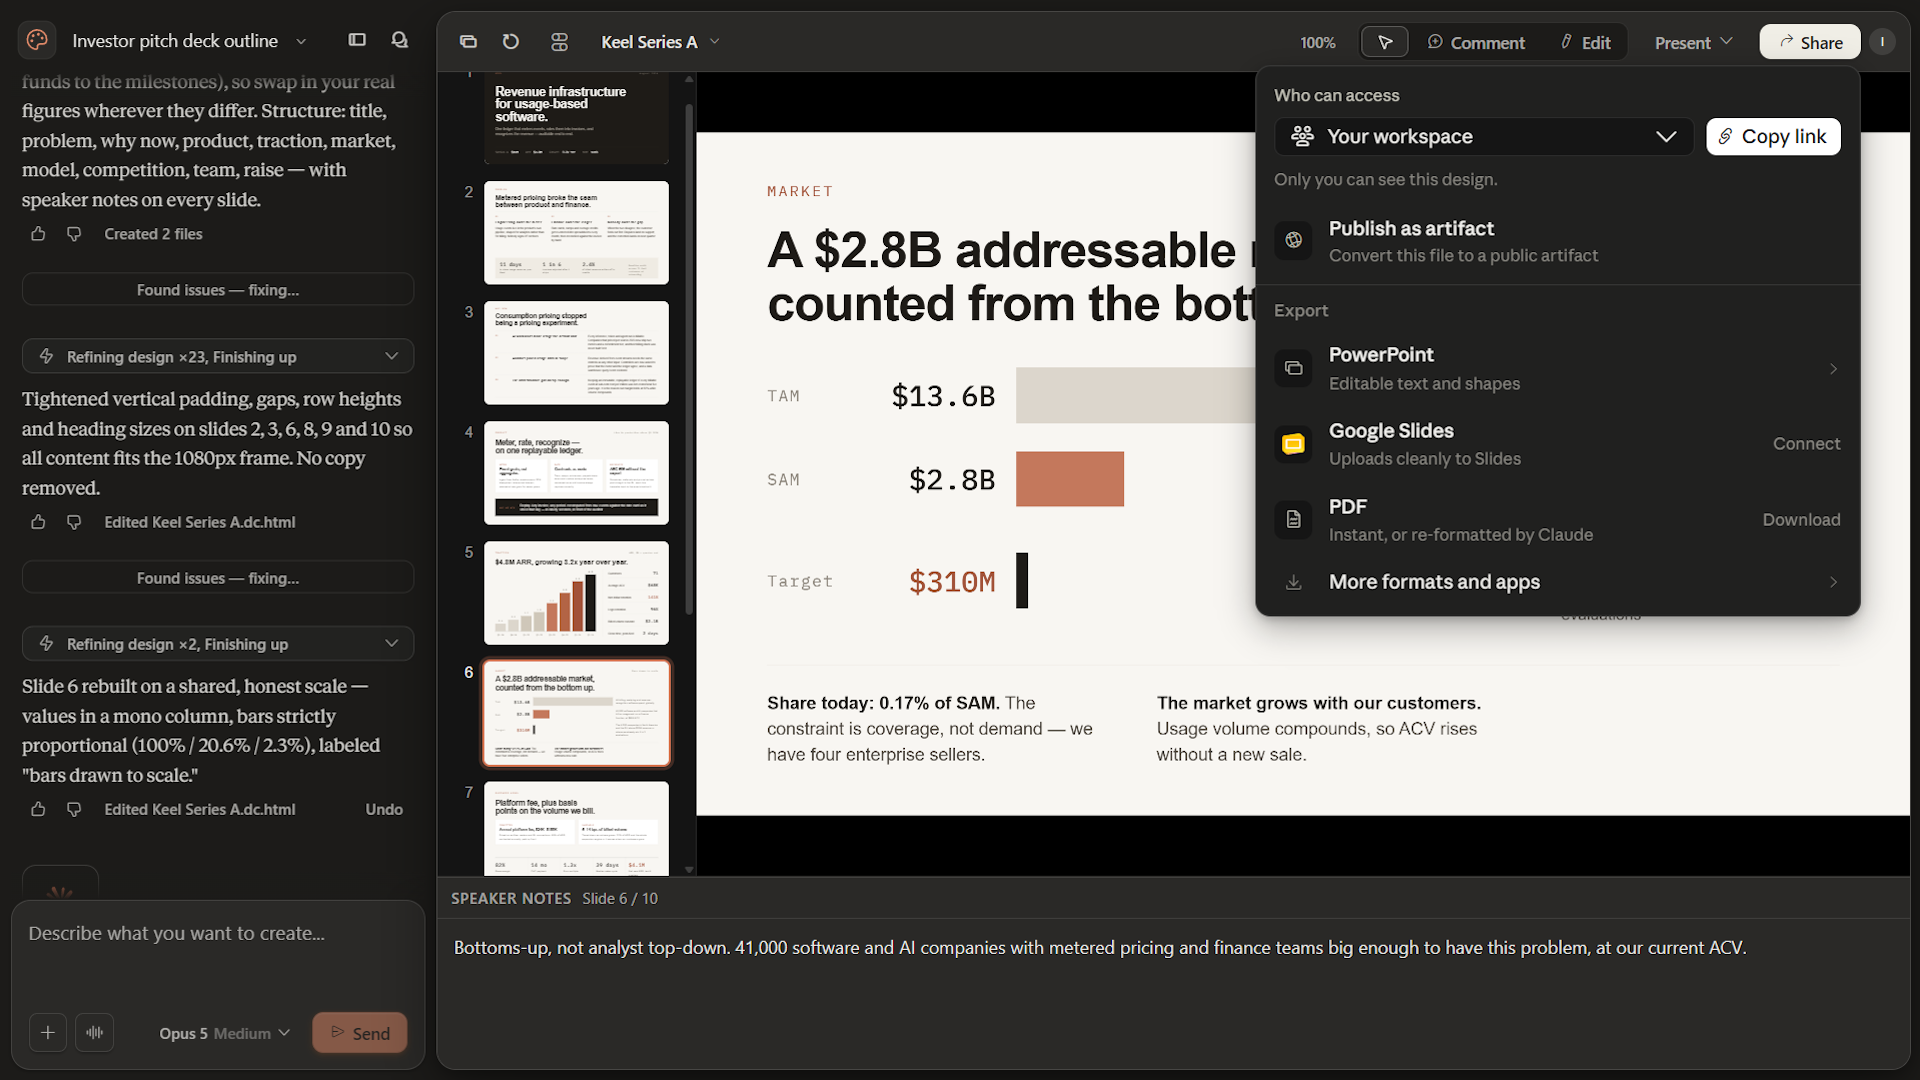Image resolution: width=1920 pixels, height=1080 pixels.
Task: Select the pointer cursor tool
Action: point(1385,42)
